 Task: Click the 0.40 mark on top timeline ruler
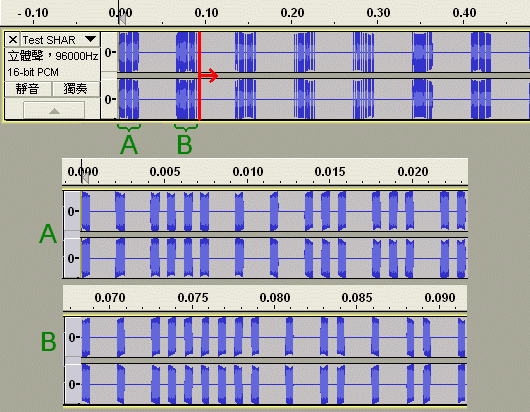(x=464, y=13)
